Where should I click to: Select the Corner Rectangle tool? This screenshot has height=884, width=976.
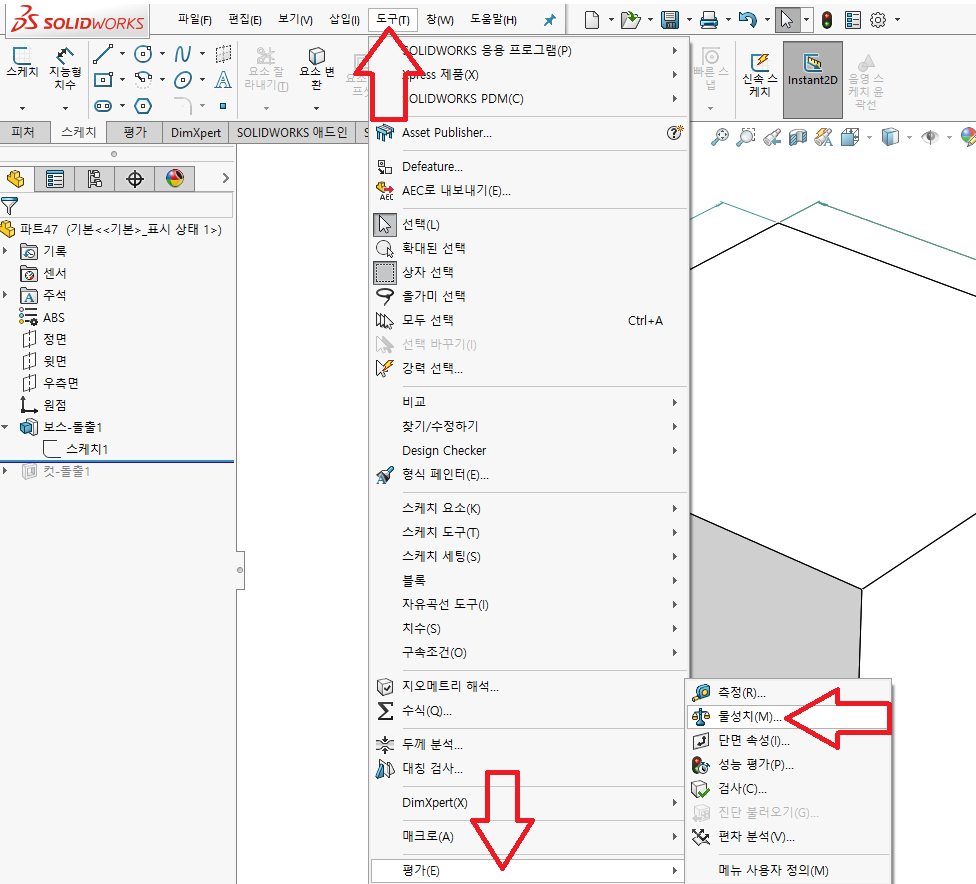coord(103,80)
